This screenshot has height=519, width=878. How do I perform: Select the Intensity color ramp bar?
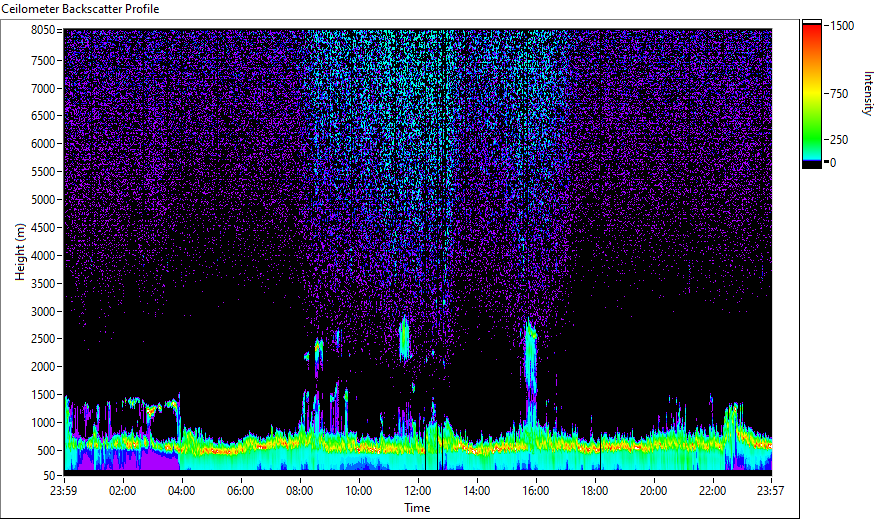811,94
